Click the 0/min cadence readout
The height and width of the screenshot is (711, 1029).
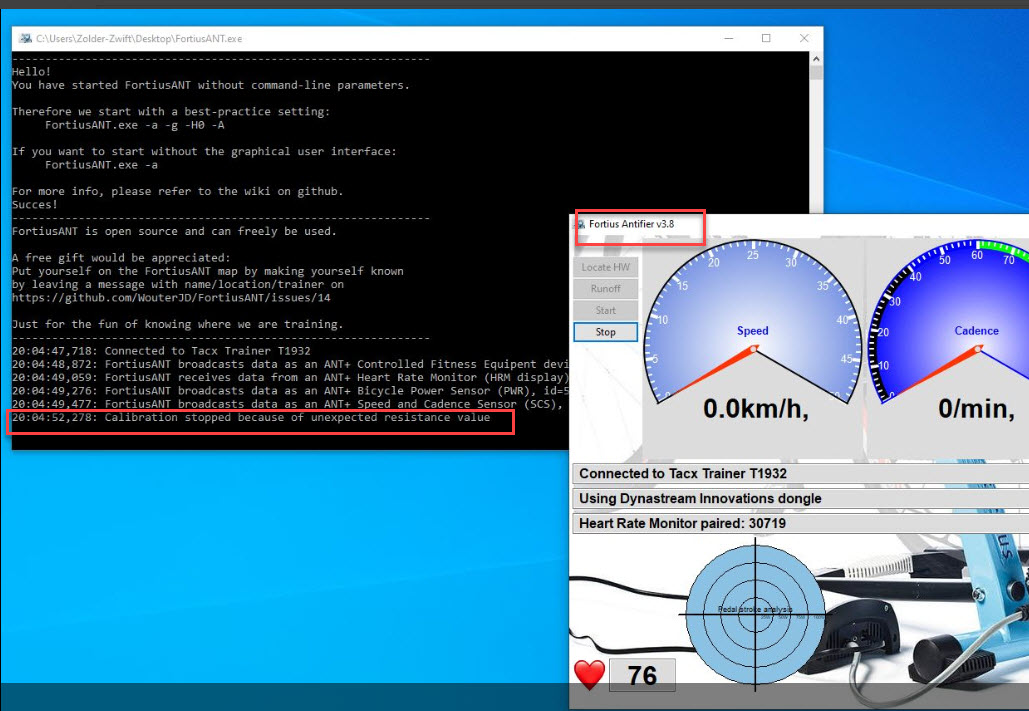[x=976, y=409]
